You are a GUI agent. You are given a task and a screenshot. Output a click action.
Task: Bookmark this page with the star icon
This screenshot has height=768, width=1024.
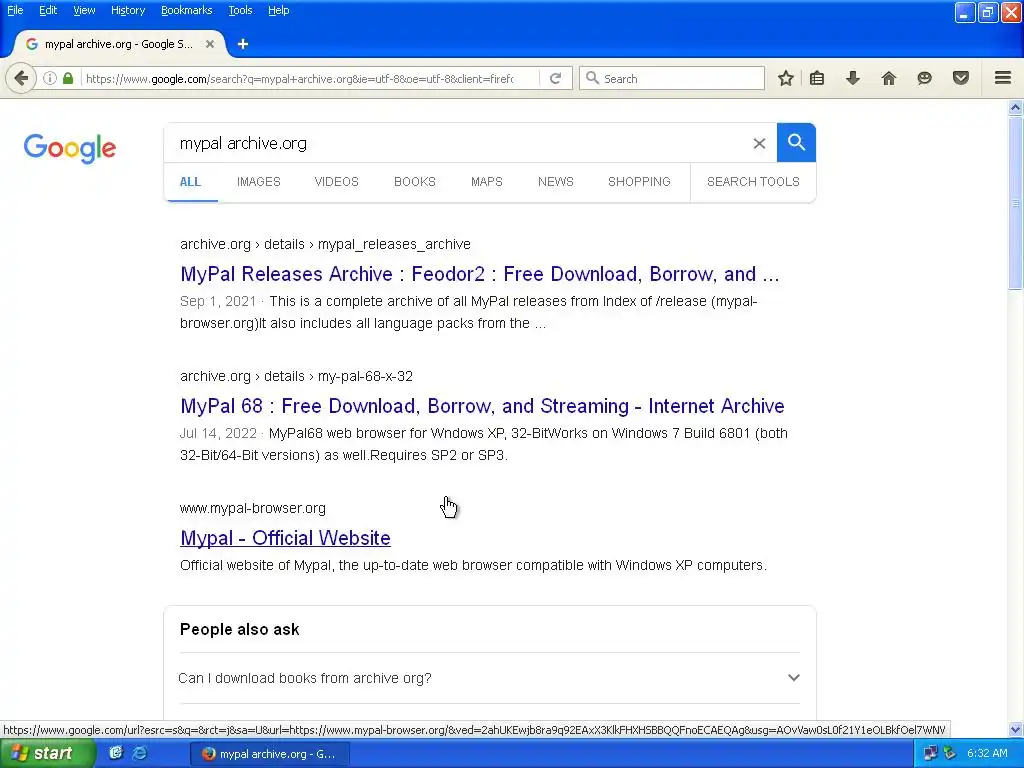[786, 78]
